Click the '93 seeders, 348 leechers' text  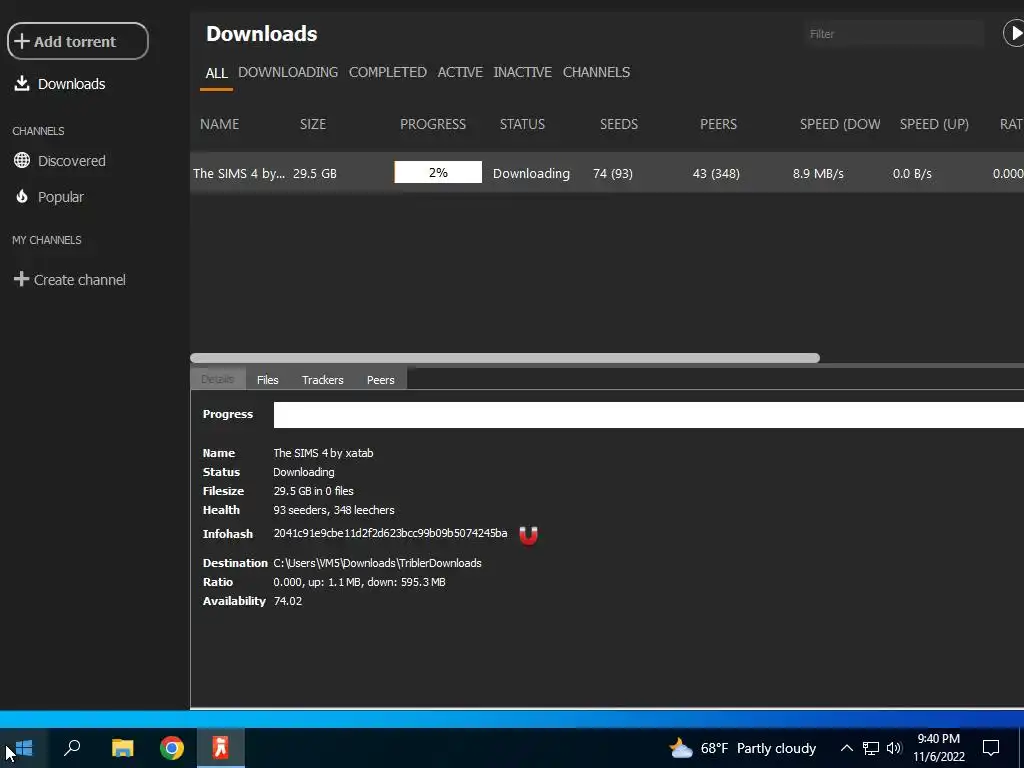pyautogui.click(x=334, y=509)
